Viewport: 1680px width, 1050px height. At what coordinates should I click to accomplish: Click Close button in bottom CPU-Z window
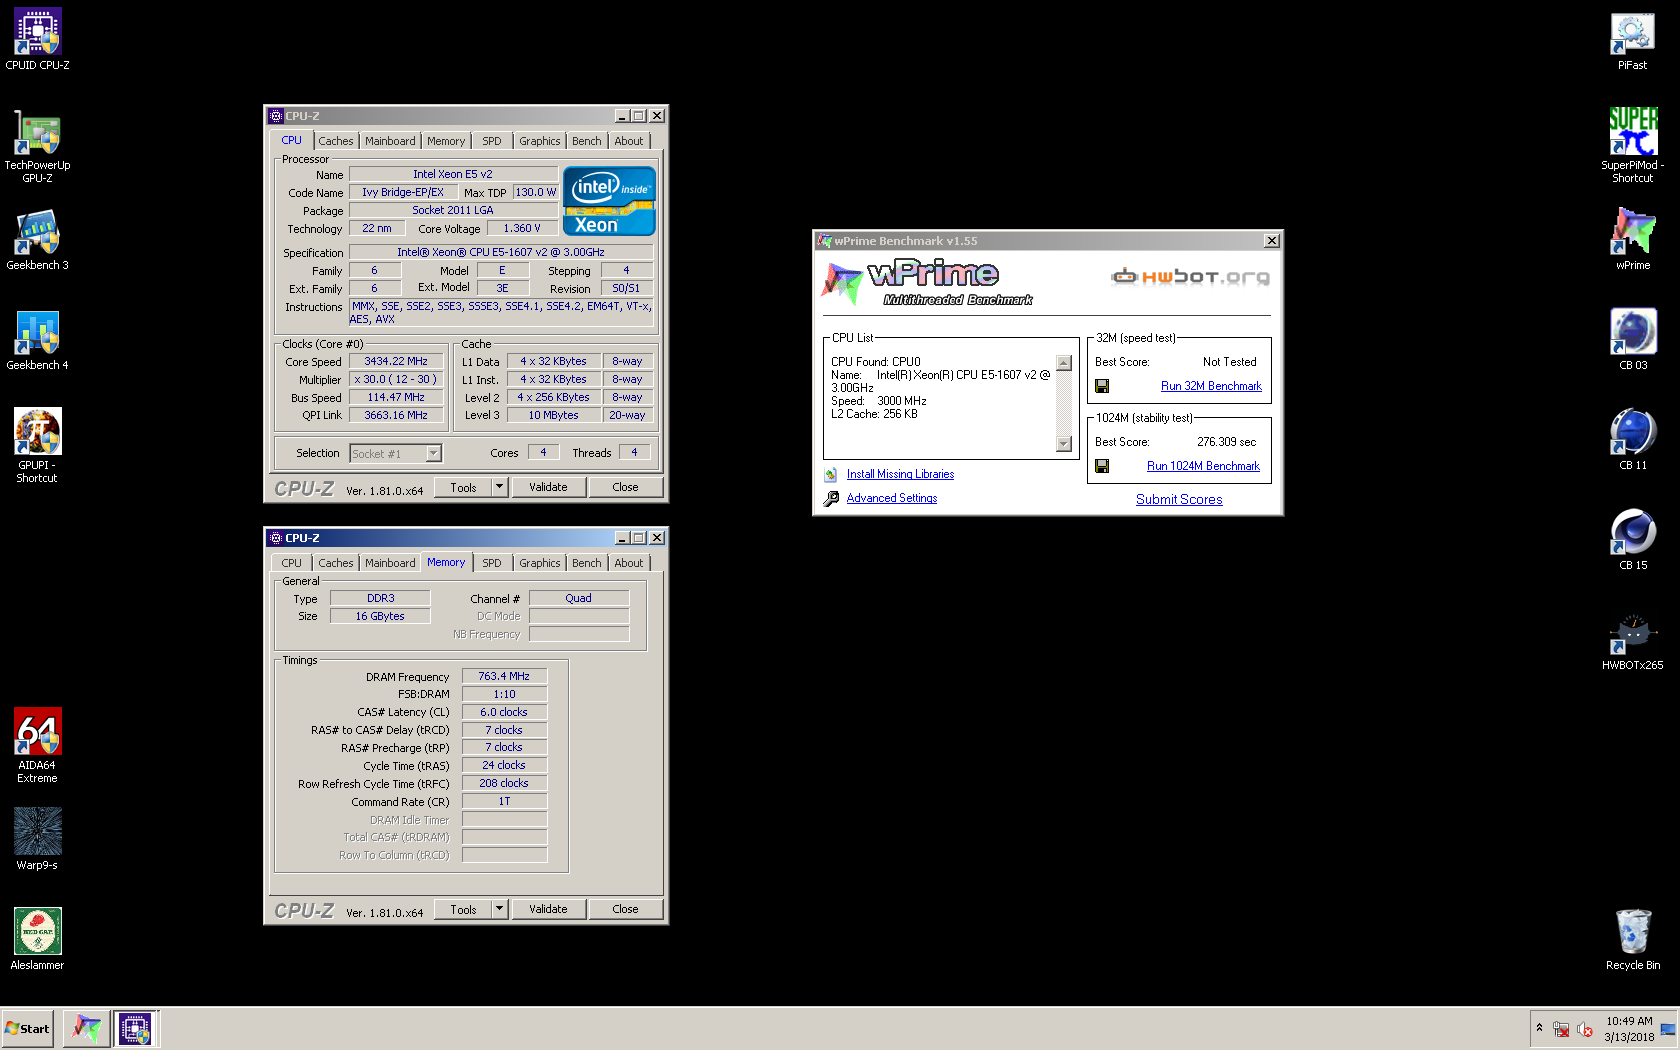pos(625,909)
